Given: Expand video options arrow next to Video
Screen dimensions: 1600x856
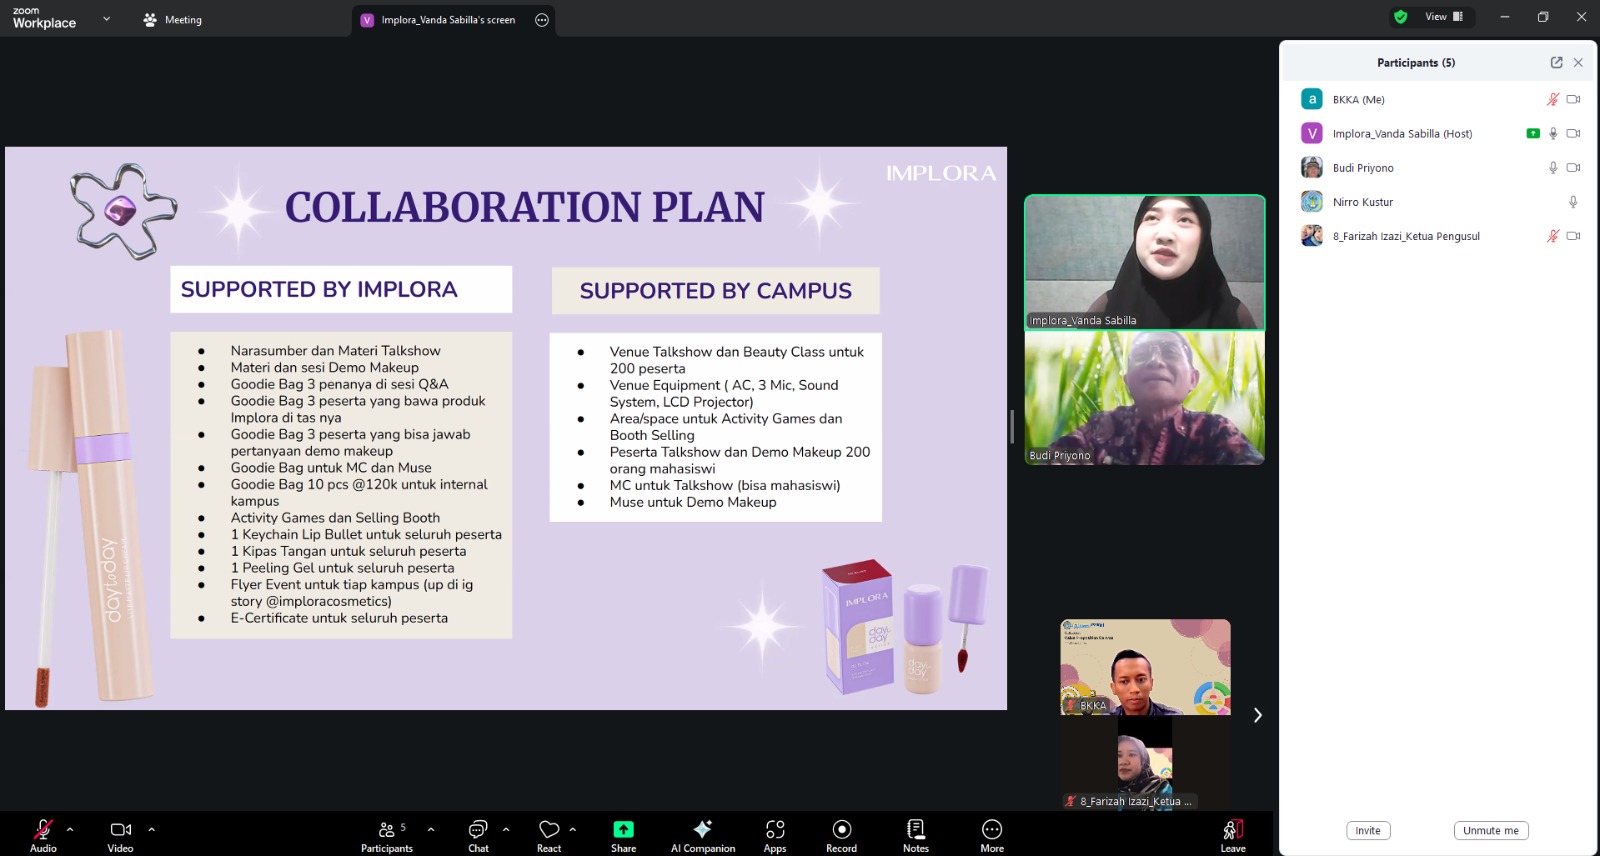Looking at the screenshot, I should pos(152,829).
